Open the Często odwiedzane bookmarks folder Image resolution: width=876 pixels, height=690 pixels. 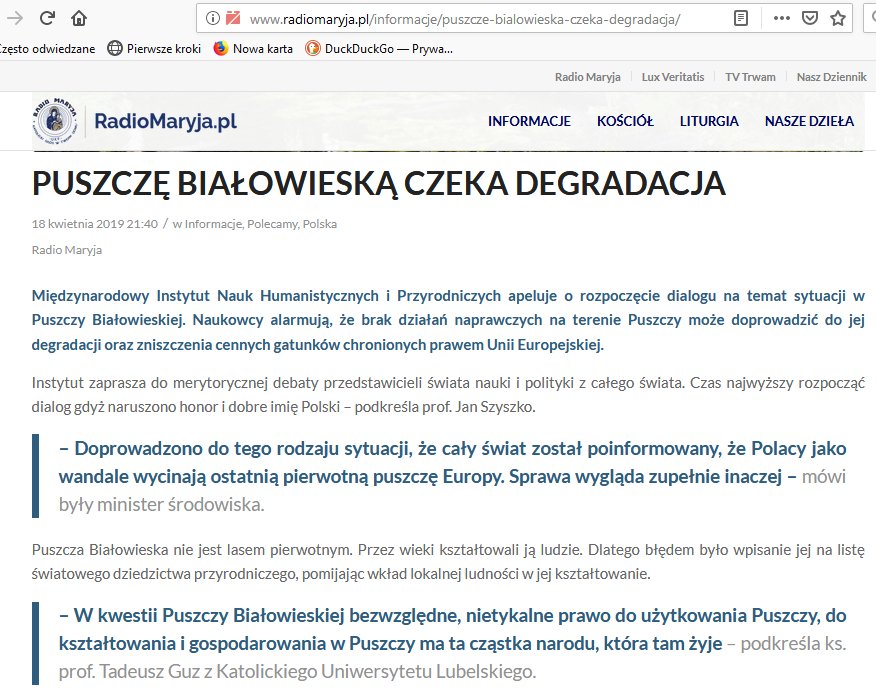pyautogui.click(x=47, y=49)
